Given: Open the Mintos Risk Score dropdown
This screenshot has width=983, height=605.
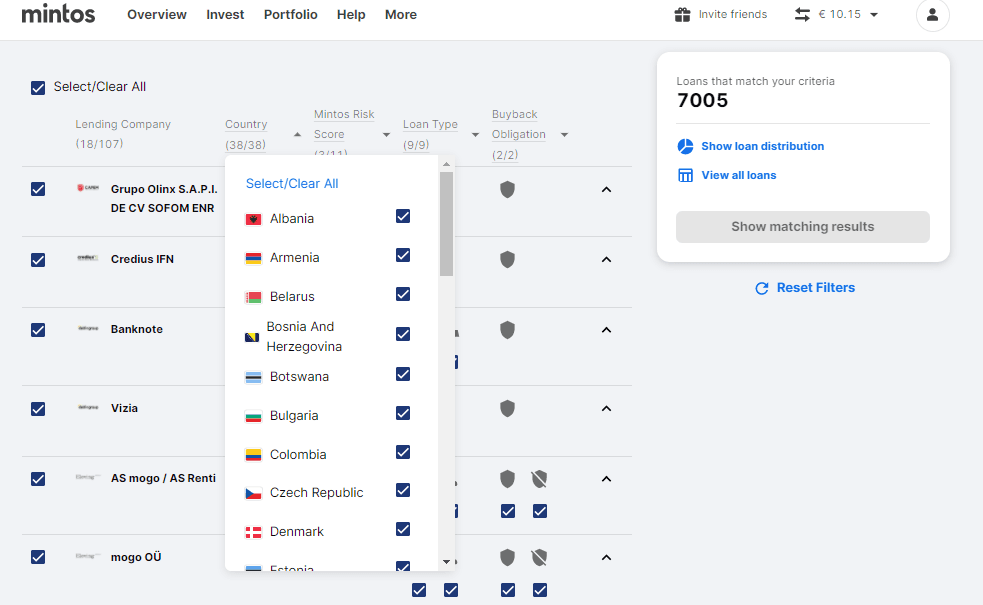Looking at the screenshot, I should coord(386,135).
